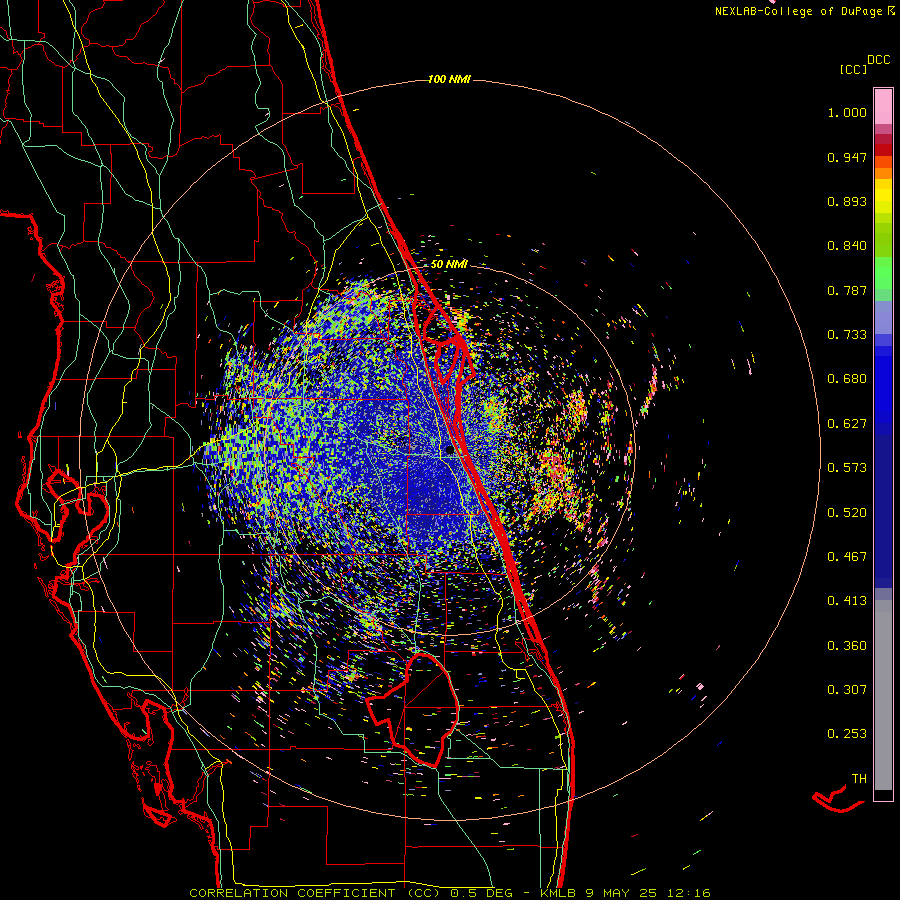
Task: Click the DCC label above the color scale
Action: pyautogui.click(x=878, y=60)
